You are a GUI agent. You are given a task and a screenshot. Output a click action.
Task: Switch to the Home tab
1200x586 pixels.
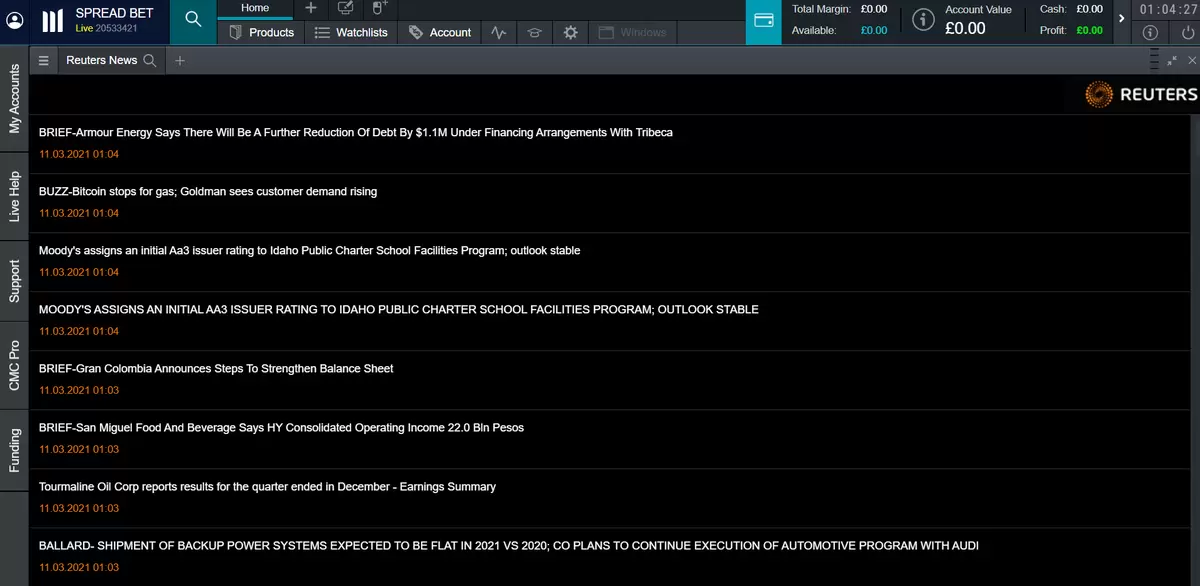click(254, 7)
